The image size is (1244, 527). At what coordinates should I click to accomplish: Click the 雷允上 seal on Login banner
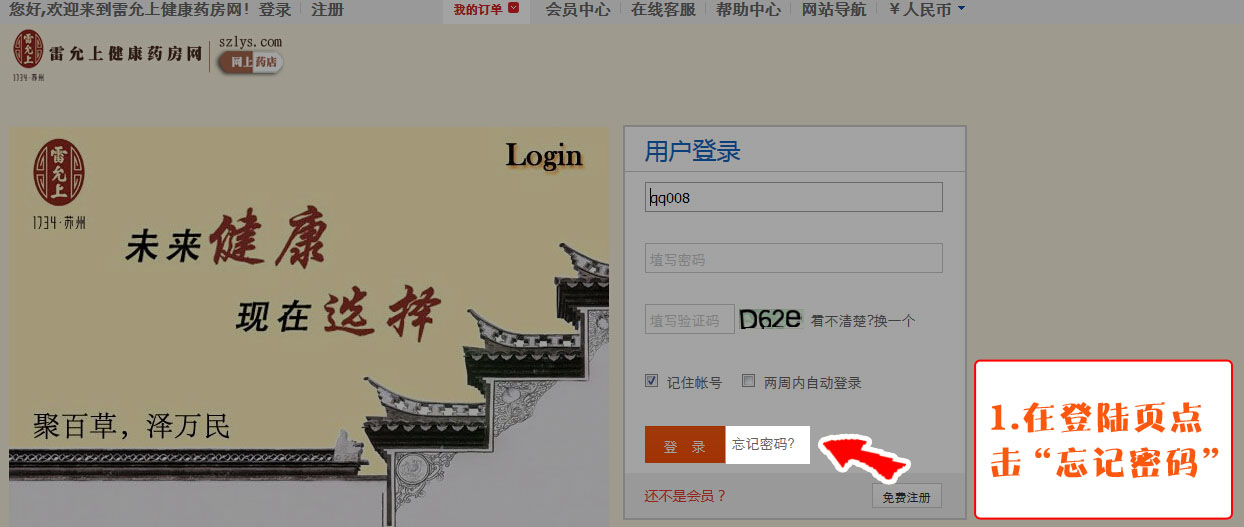click(59, 172)
